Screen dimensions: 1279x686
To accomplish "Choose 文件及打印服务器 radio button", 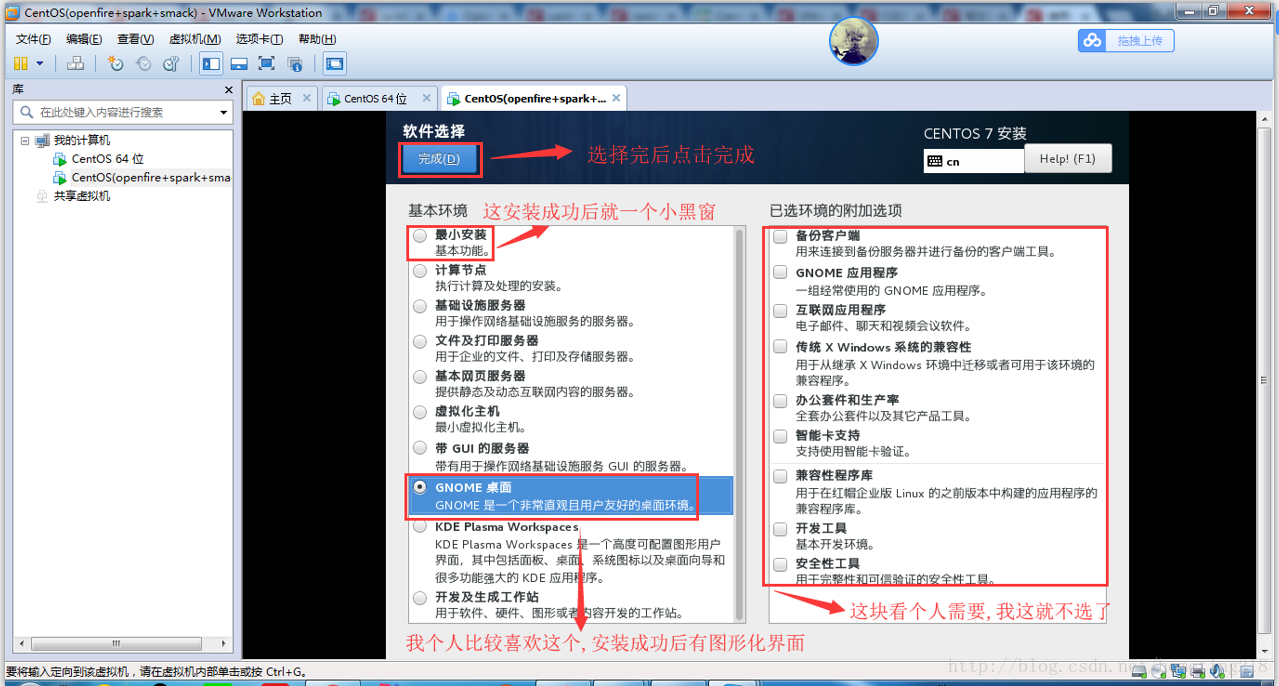I will click(419, 342).
